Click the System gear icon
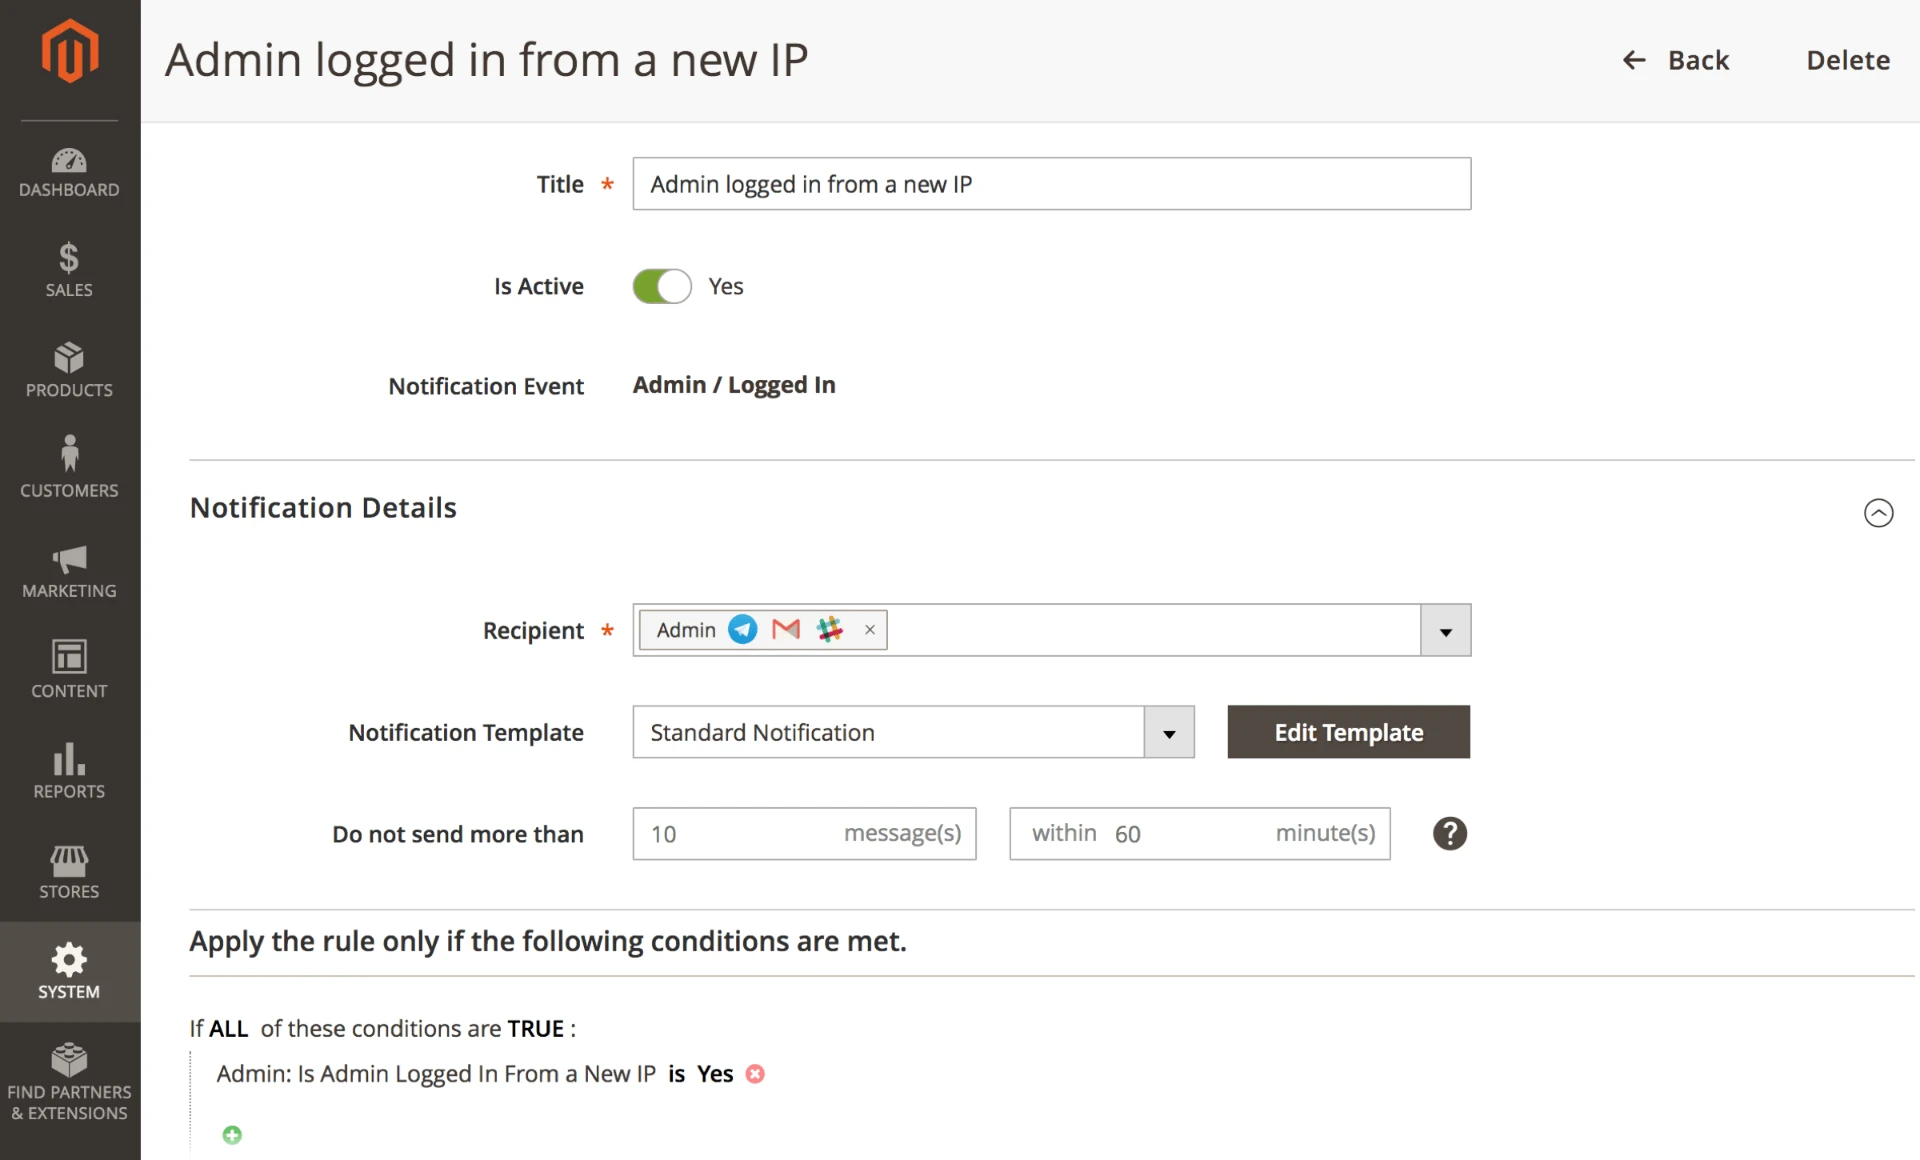This screenshot has width=1920, height=1160. tap(69, 960)
